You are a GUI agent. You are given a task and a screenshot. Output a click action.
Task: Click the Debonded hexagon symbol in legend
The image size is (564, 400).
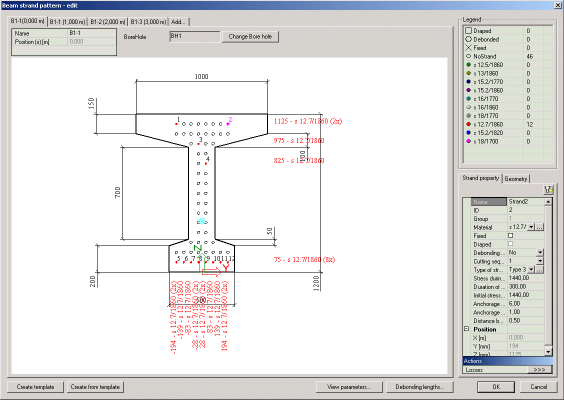[468, 39]
